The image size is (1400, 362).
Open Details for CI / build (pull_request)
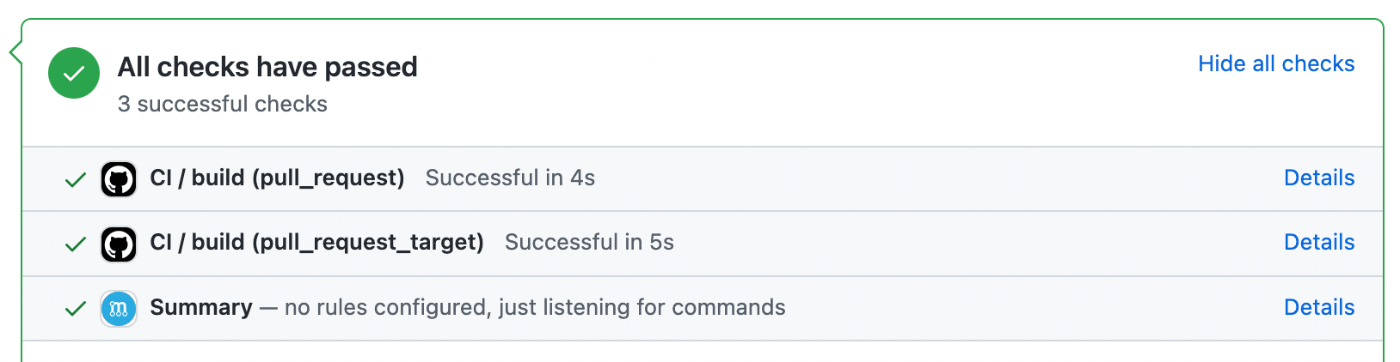click(x=1319, y=178)
